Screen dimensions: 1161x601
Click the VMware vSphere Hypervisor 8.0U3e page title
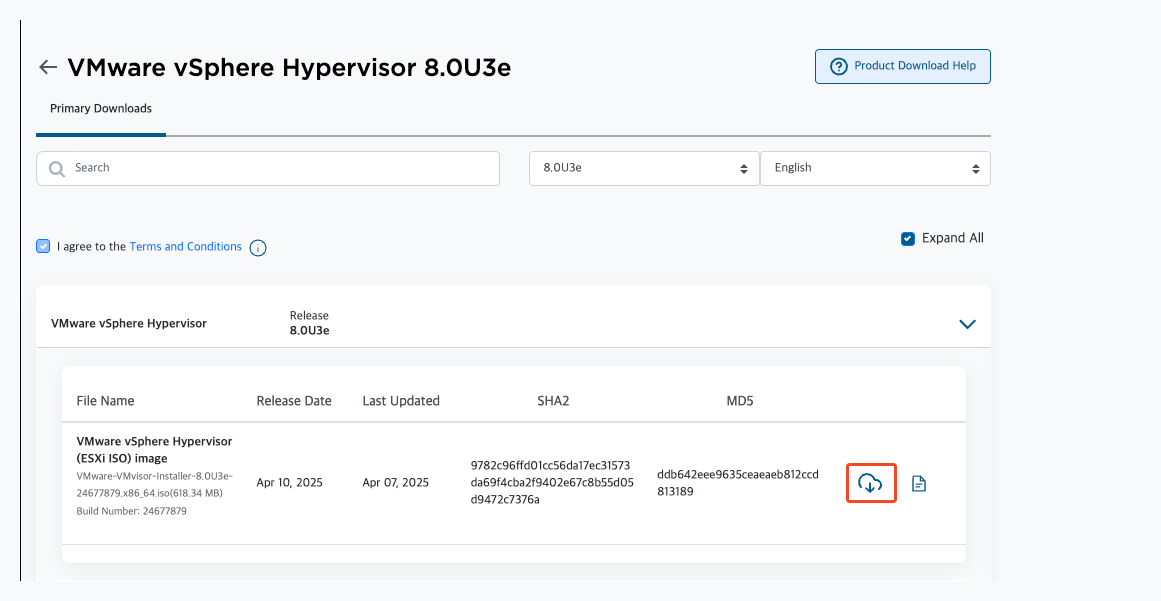[289, 67]
